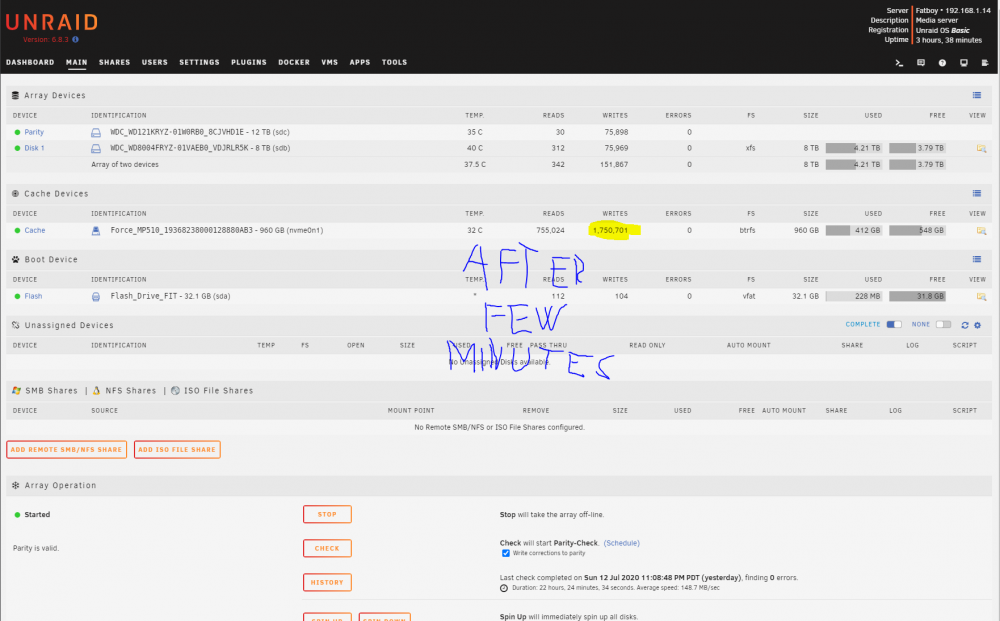Open the terminal icon in top bar
1000x621 pixels.
pyautogui.click(x=899, y=62)
